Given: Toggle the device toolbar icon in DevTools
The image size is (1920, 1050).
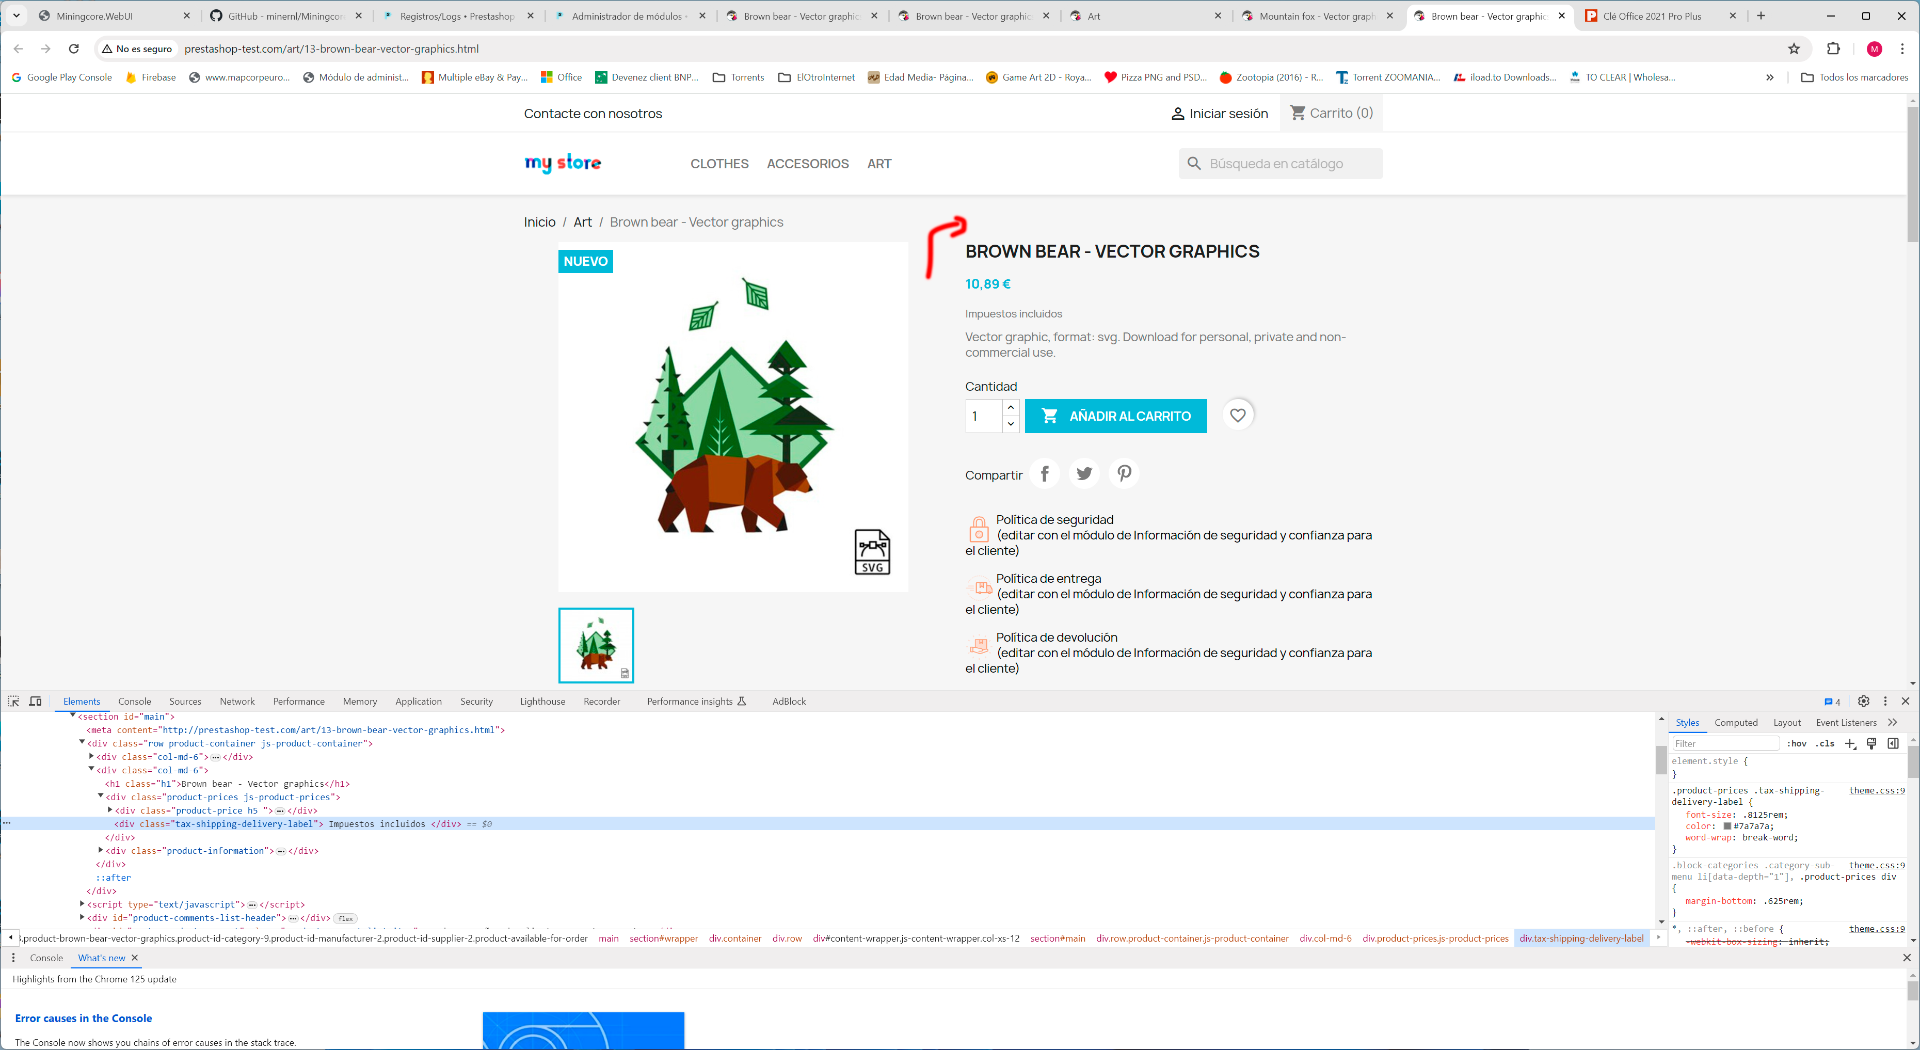Looking at the screenshot, I should 35,701.
